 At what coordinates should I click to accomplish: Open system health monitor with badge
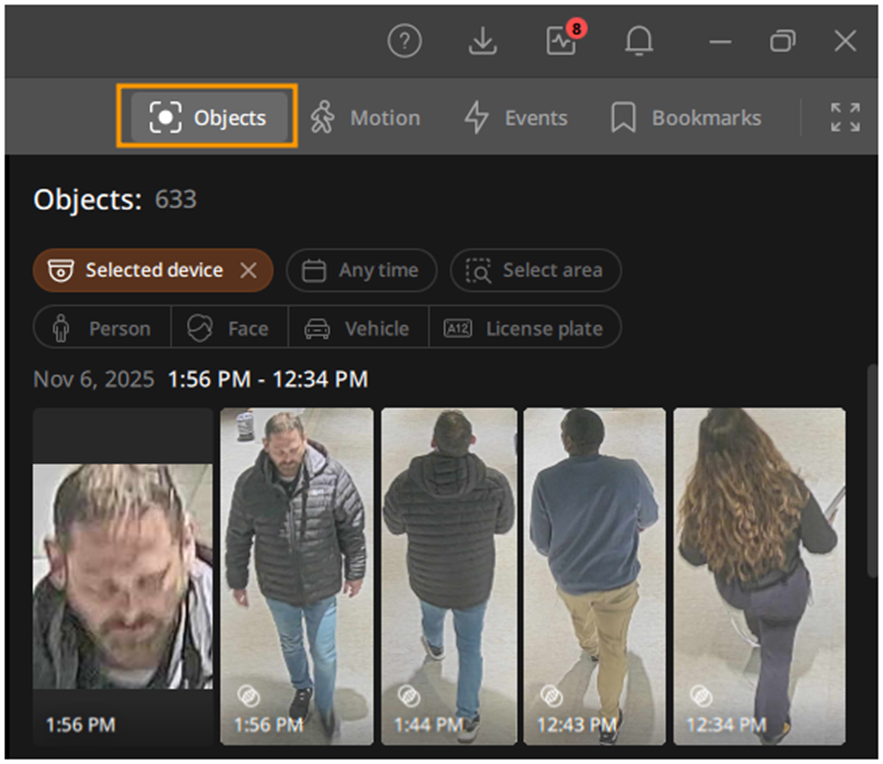(x=562, y=41)
